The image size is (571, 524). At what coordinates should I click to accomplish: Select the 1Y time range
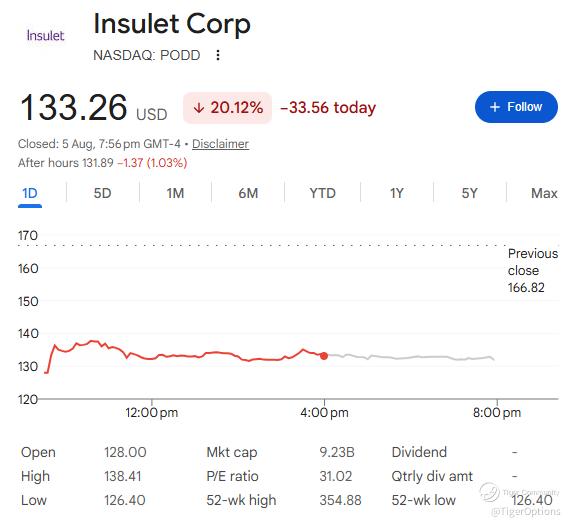pyautogui.click(x=397, y=193)
